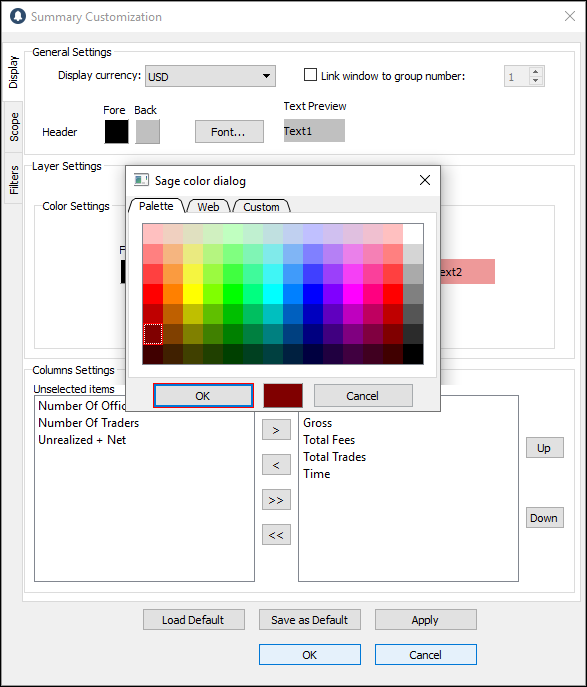The image size is (587, 687).
Task: Select Total Fees in the selected list
Action: [329, 440]
